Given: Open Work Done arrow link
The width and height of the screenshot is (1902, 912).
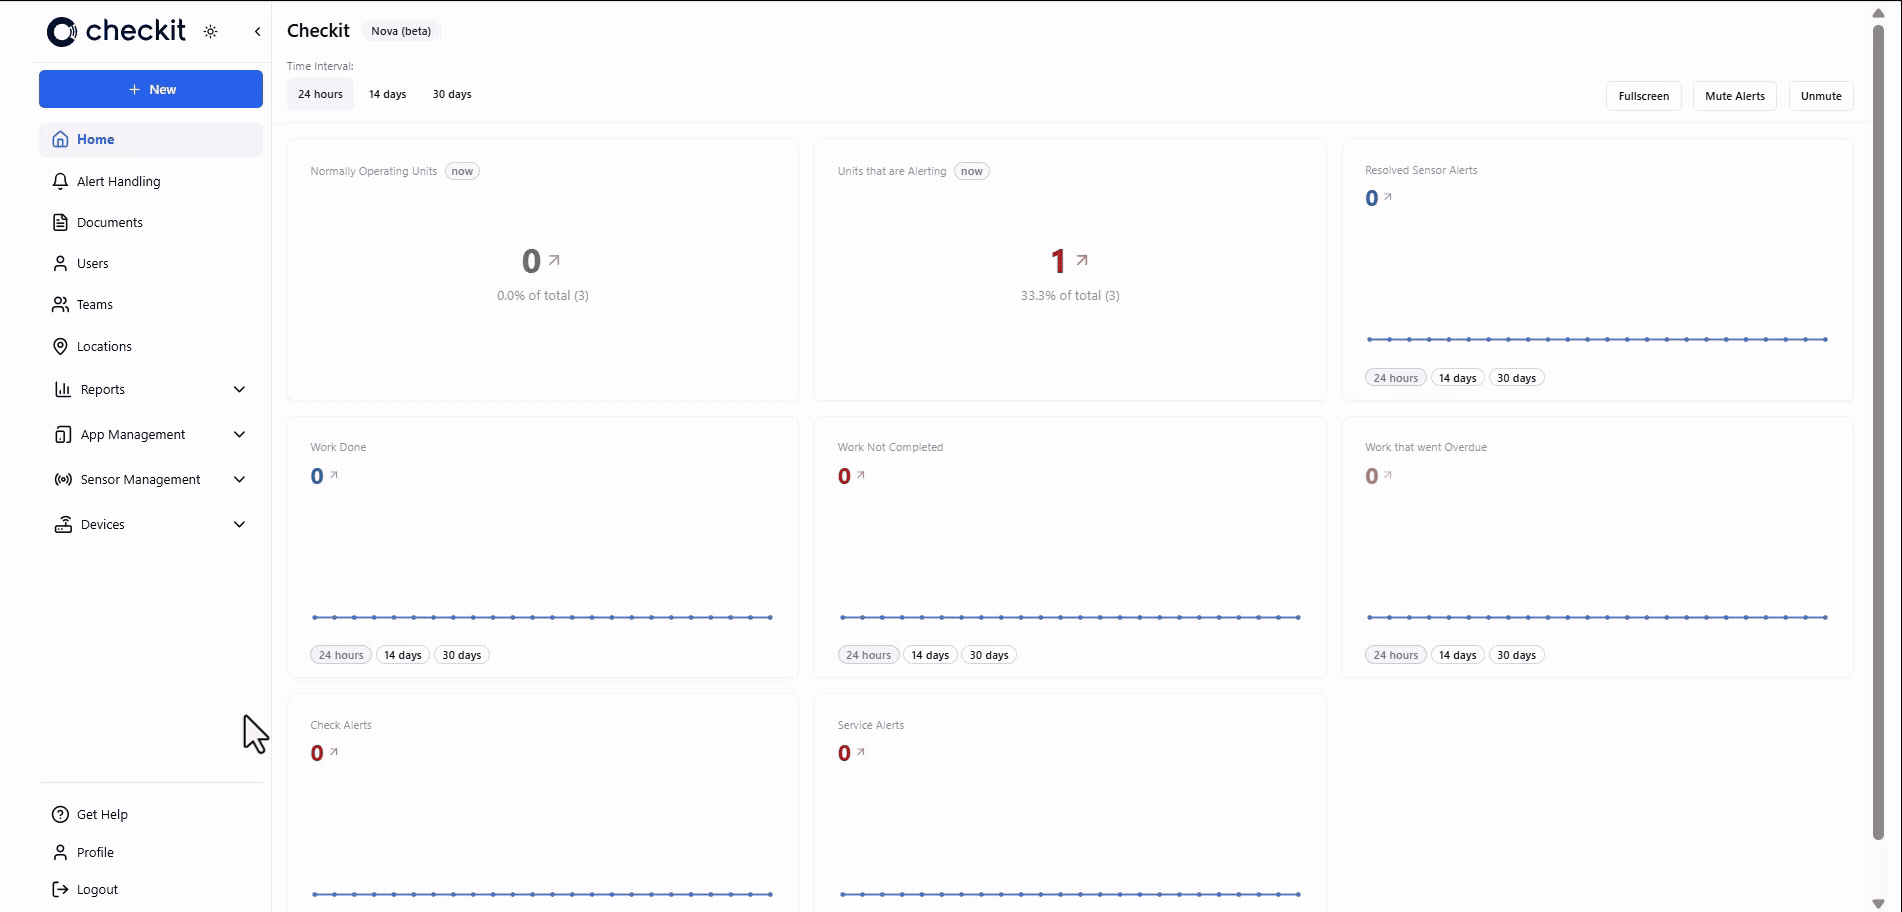Looking at the screenshot, I should [334, 475].
